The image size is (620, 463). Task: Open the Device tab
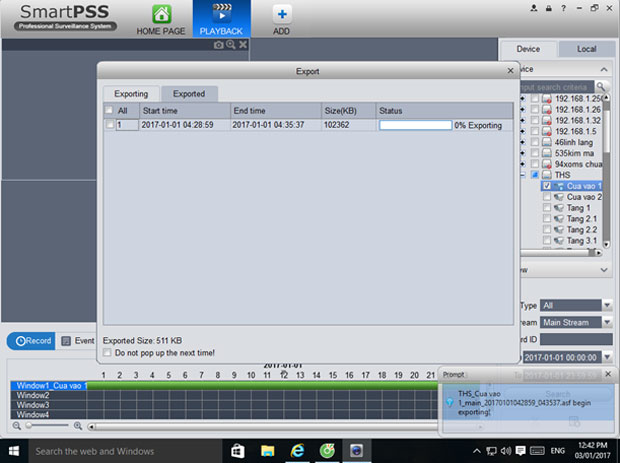coord(528,49)
